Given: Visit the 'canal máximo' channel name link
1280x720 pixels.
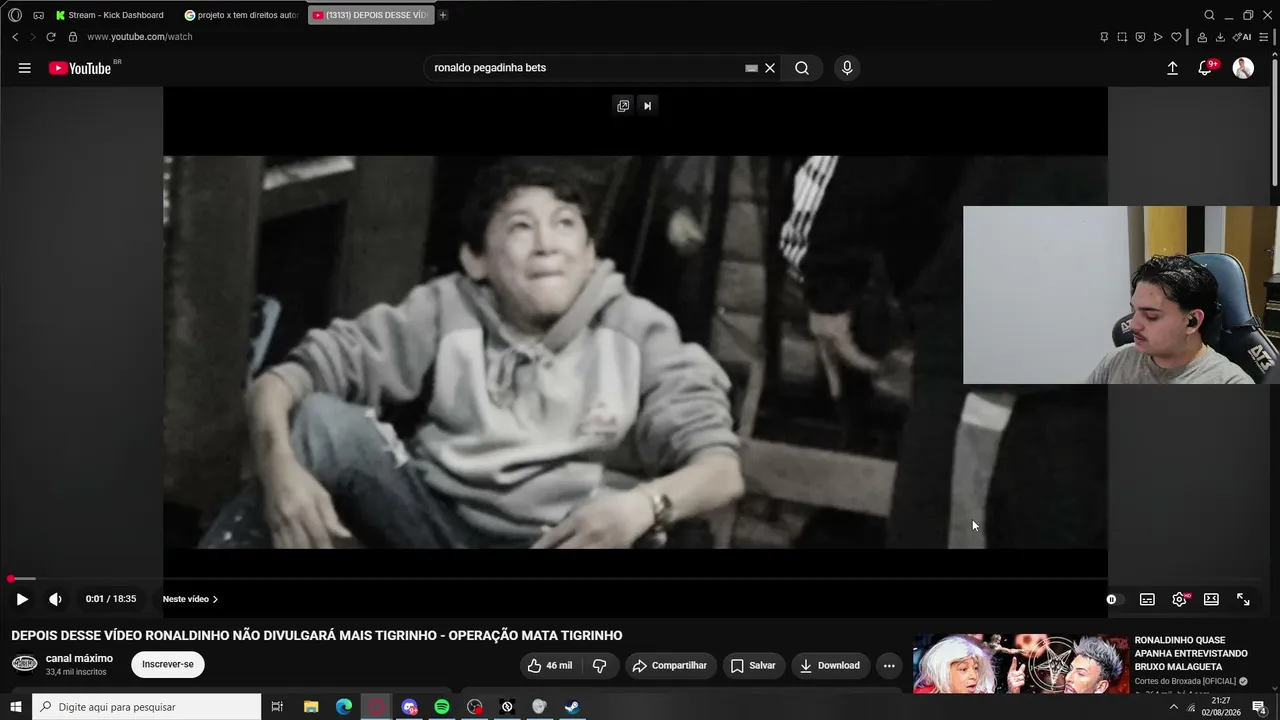Looking at the screenshot, I should 79,658.
